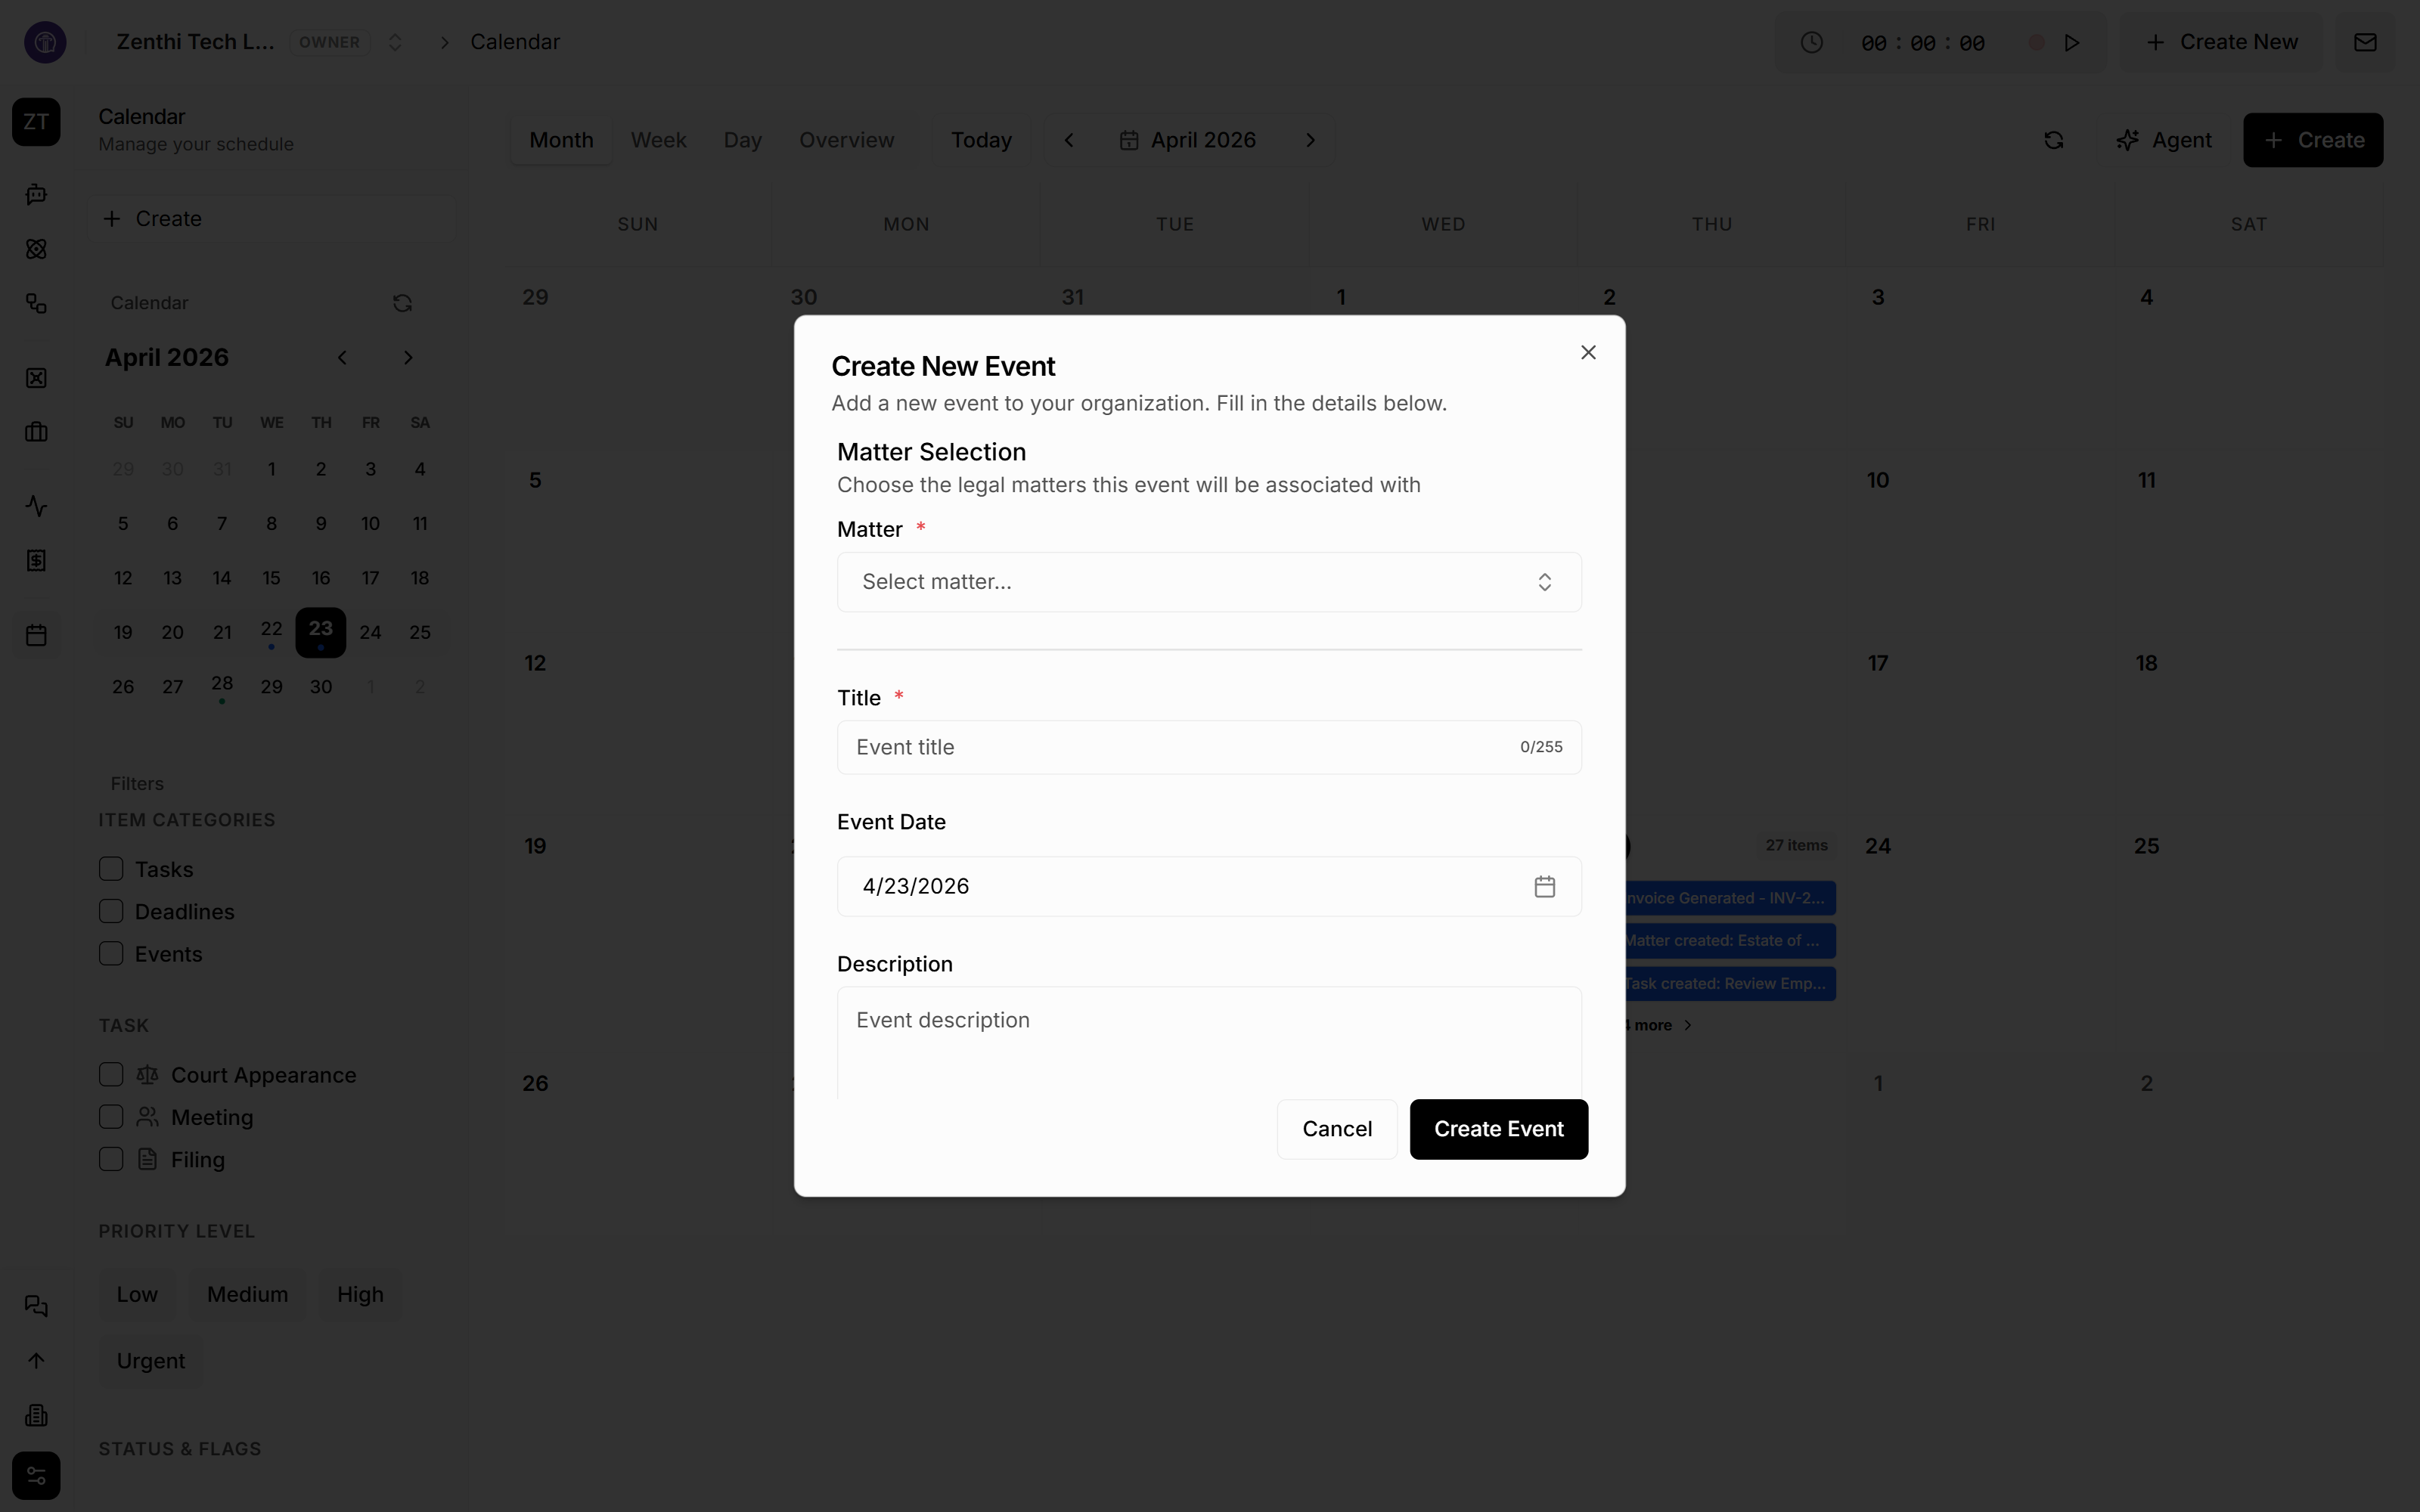Open the briefcase matters icon in sidebar
Image resolution: width=2420 pixels, height=1512 pixels.
pos(36,432)
